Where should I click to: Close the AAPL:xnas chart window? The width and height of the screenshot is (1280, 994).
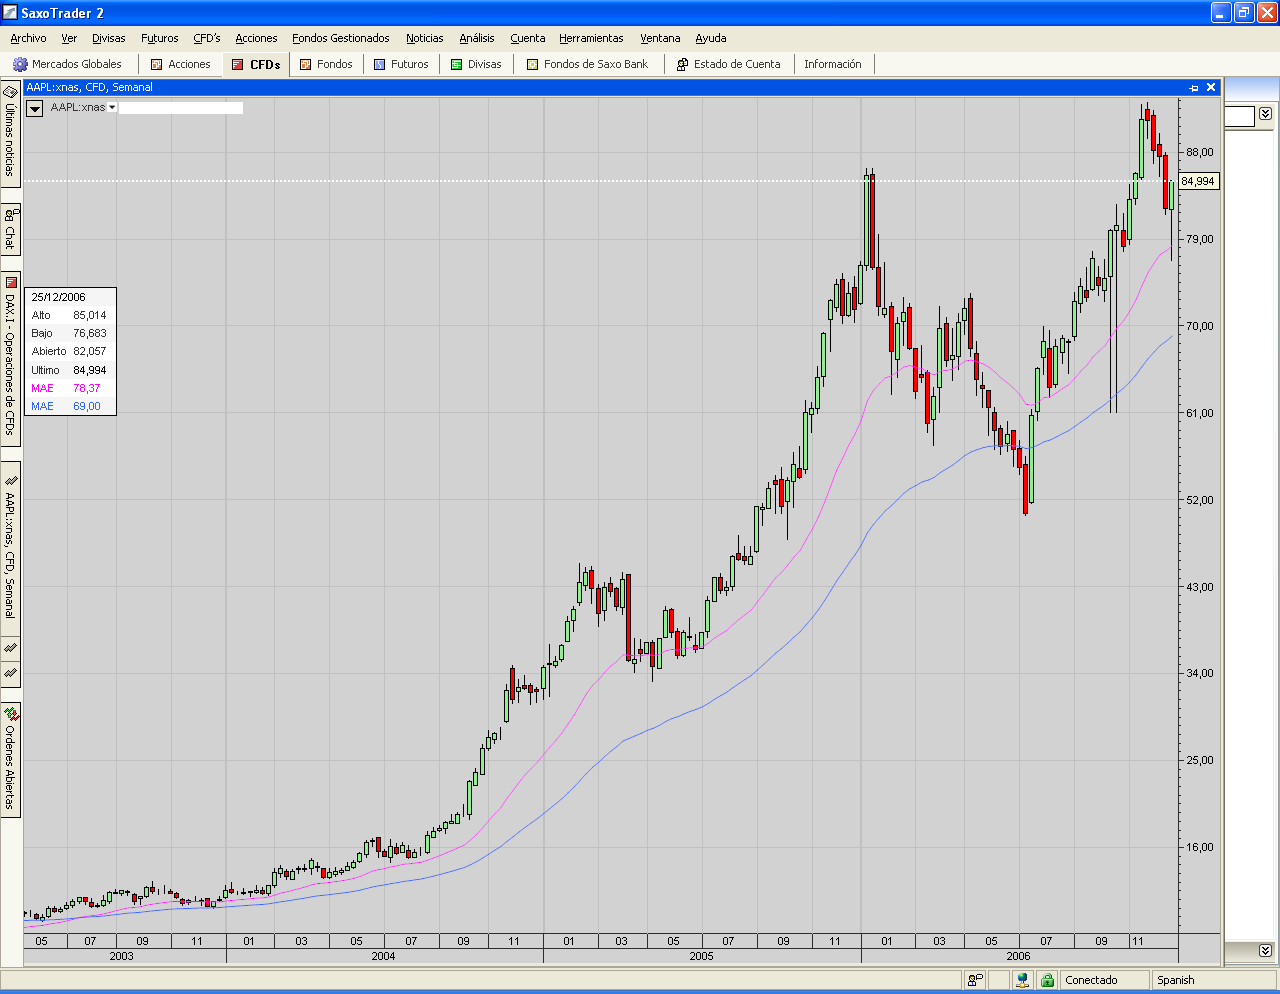pos(1211,88)
